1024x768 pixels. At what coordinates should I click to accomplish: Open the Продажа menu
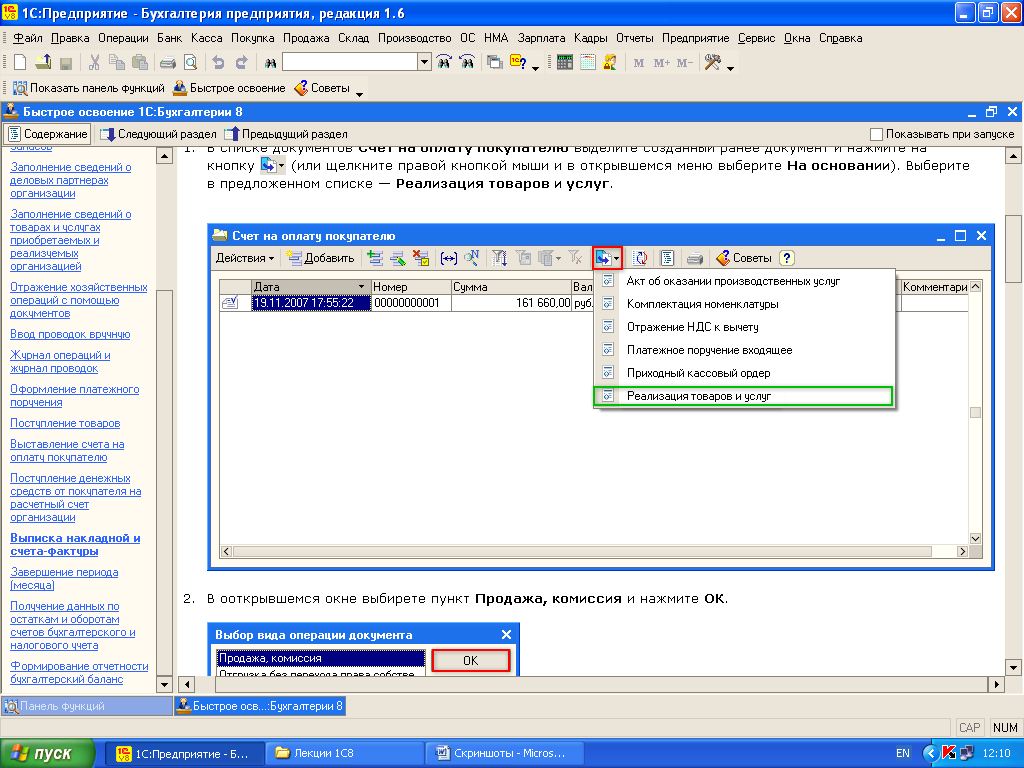[306, 38]
